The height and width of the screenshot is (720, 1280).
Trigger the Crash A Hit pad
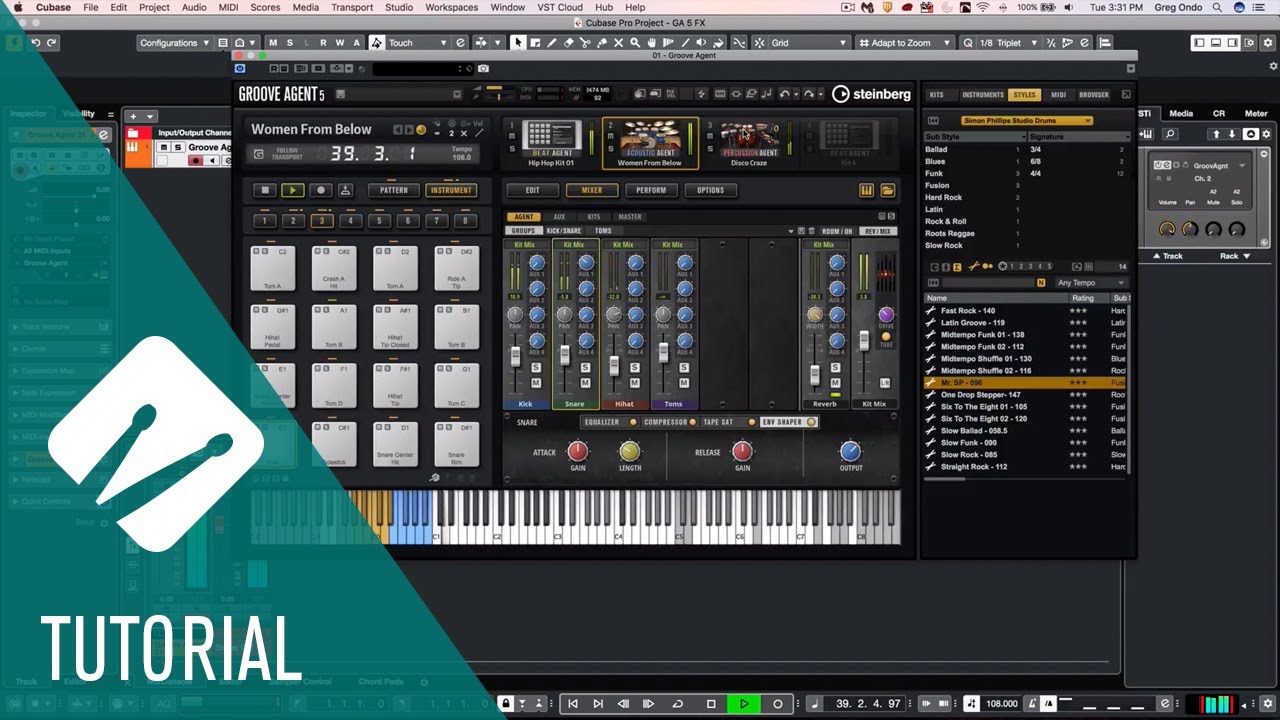(x=334, y=269)
